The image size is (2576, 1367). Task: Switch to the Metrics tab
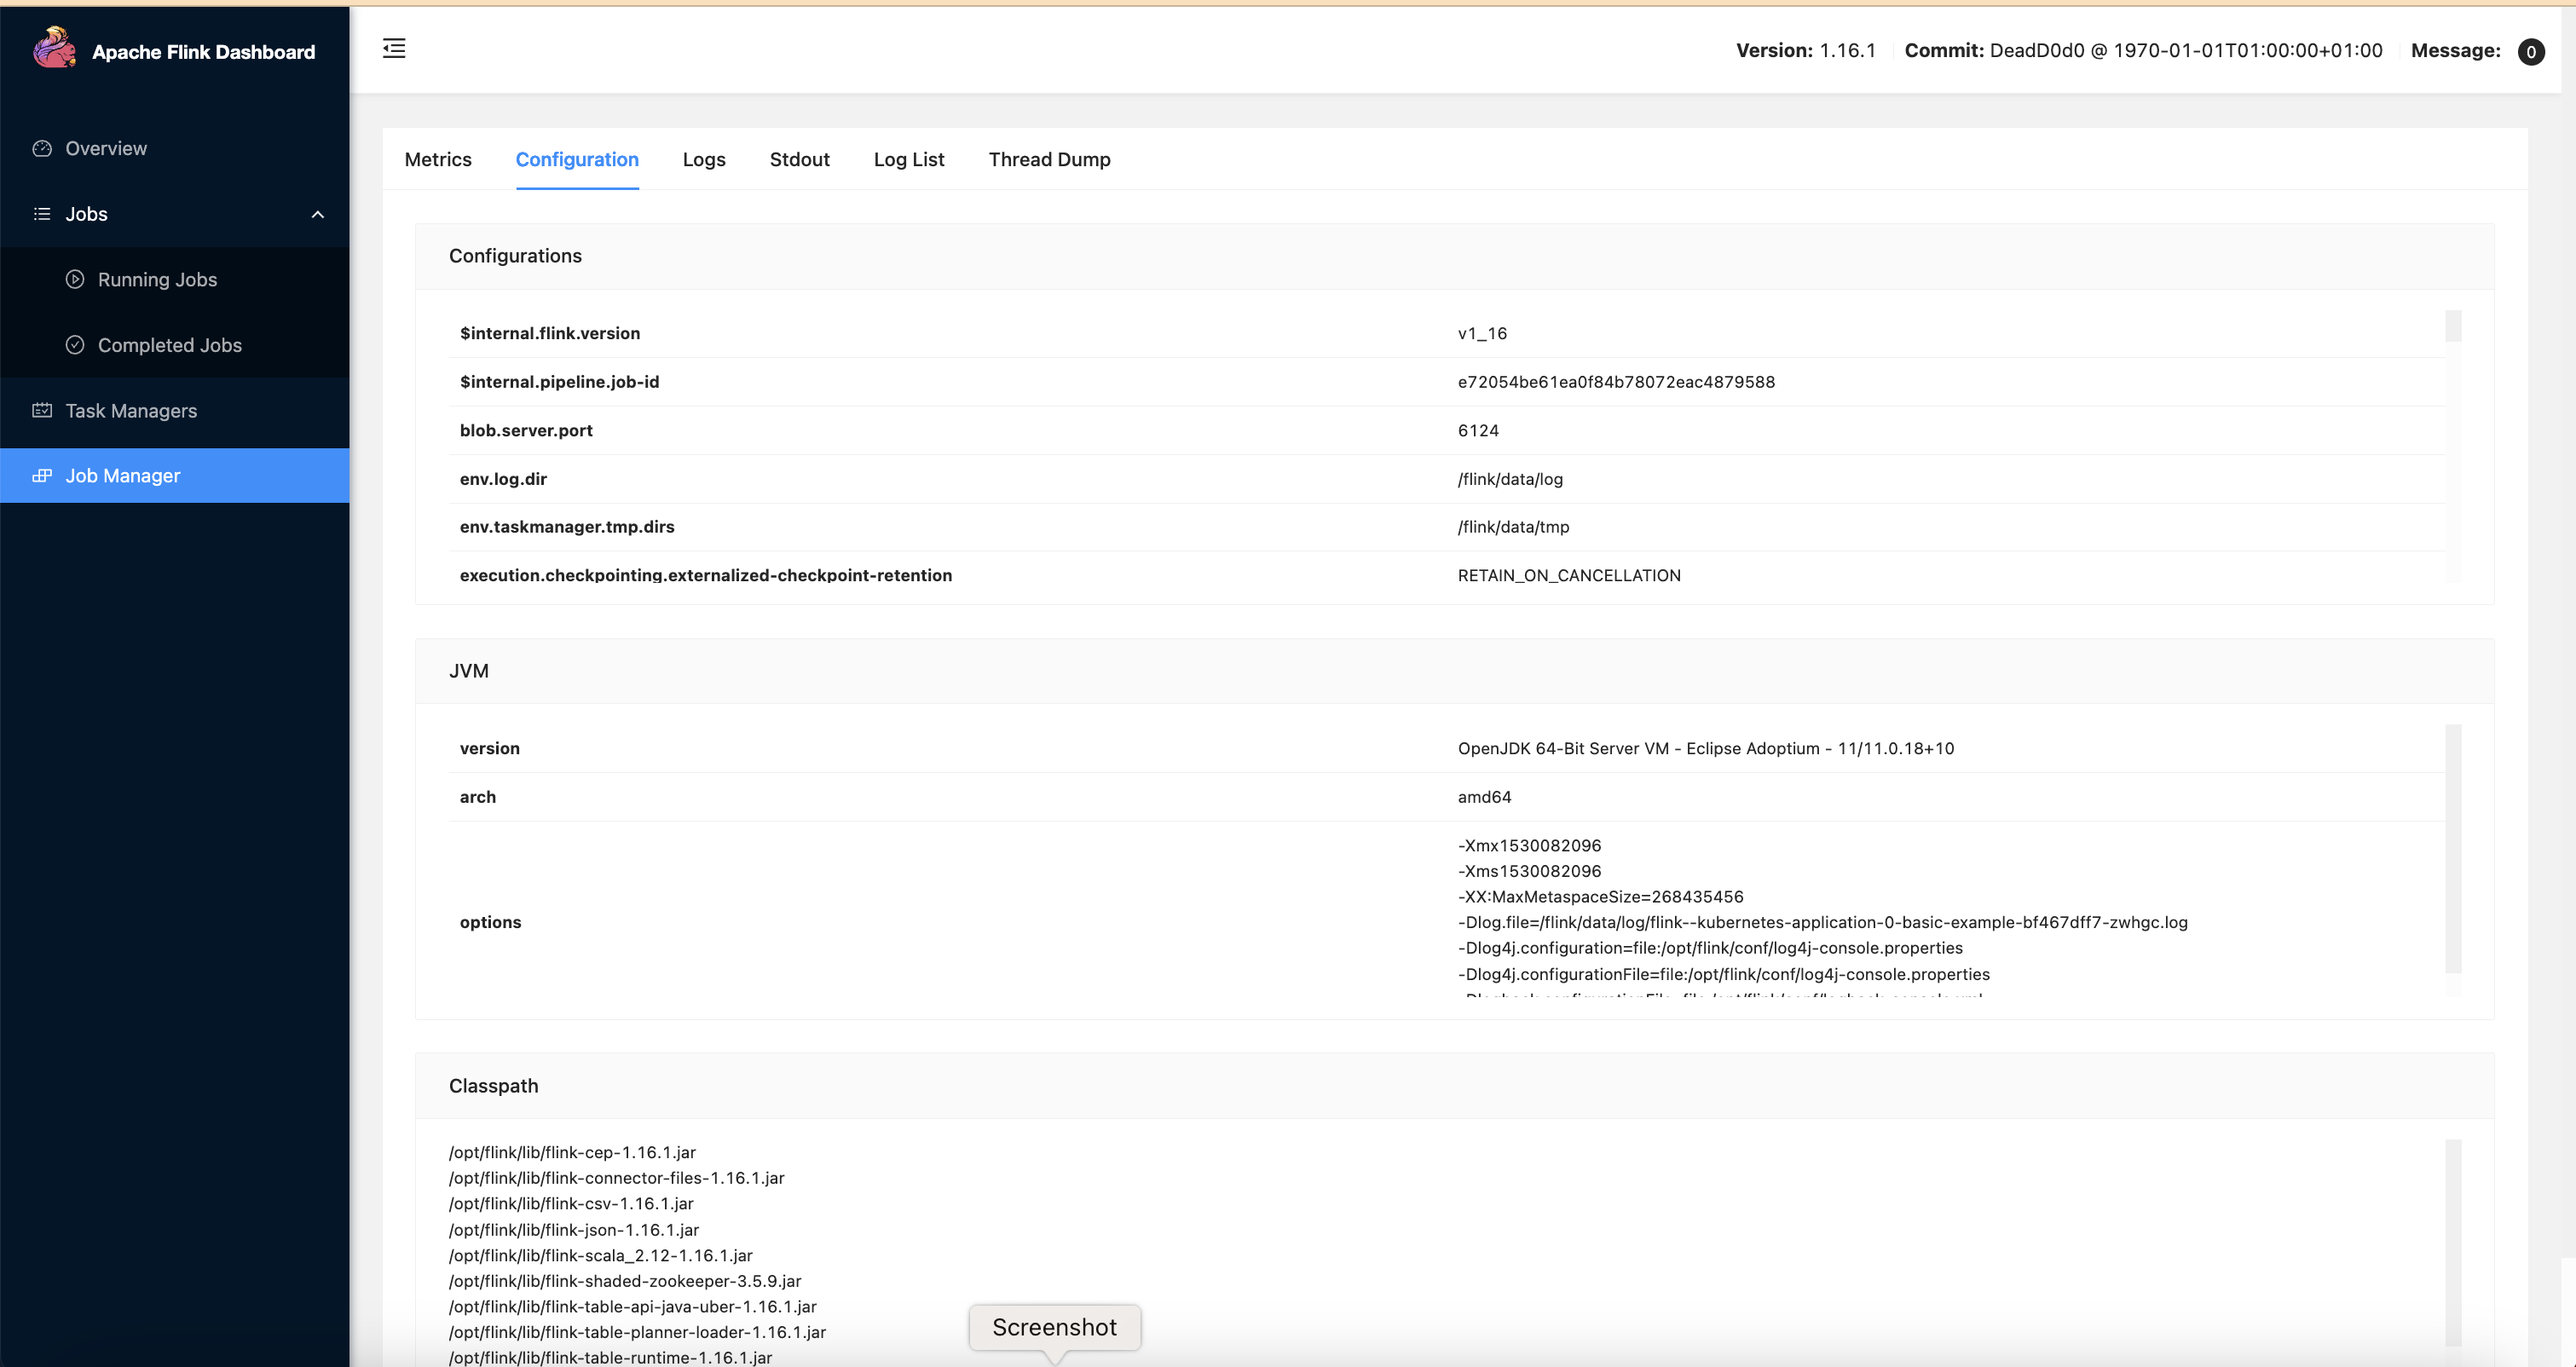(x=437, y=159)
